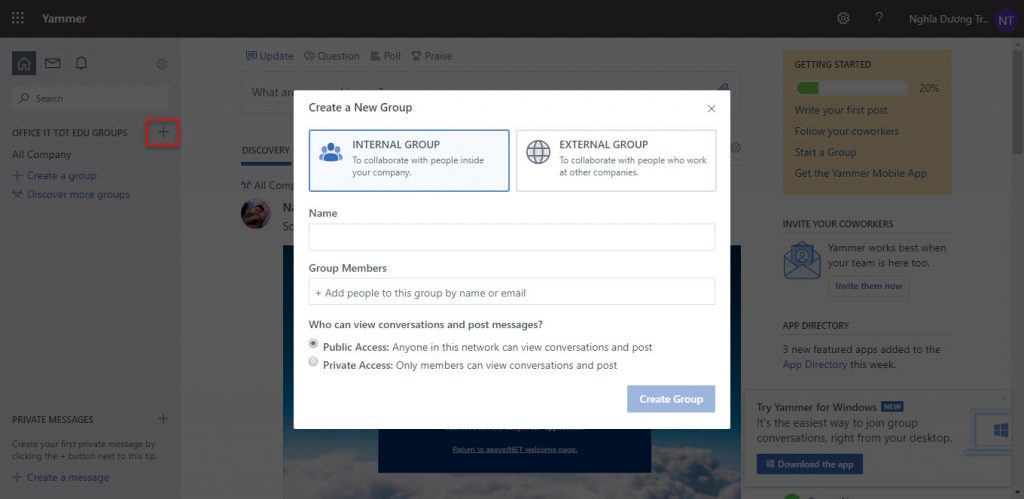
Task: Open the NT user profile avatar
Action: pos(1005,20)
